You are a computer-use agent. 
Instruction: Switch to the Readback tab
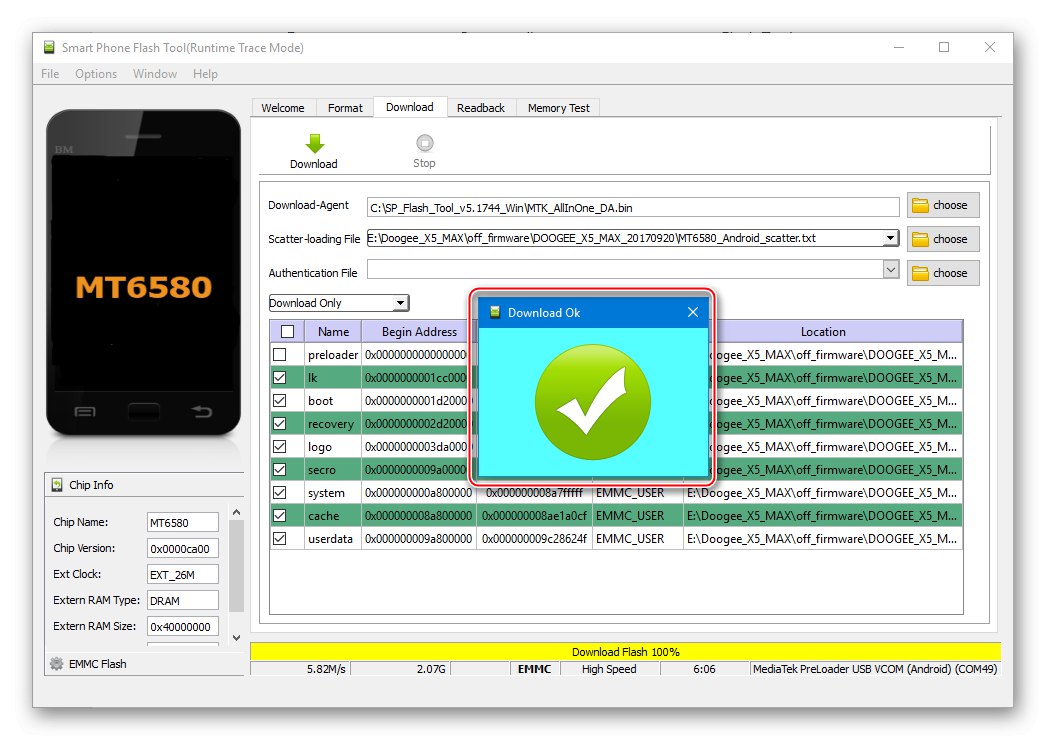(481, 107)
